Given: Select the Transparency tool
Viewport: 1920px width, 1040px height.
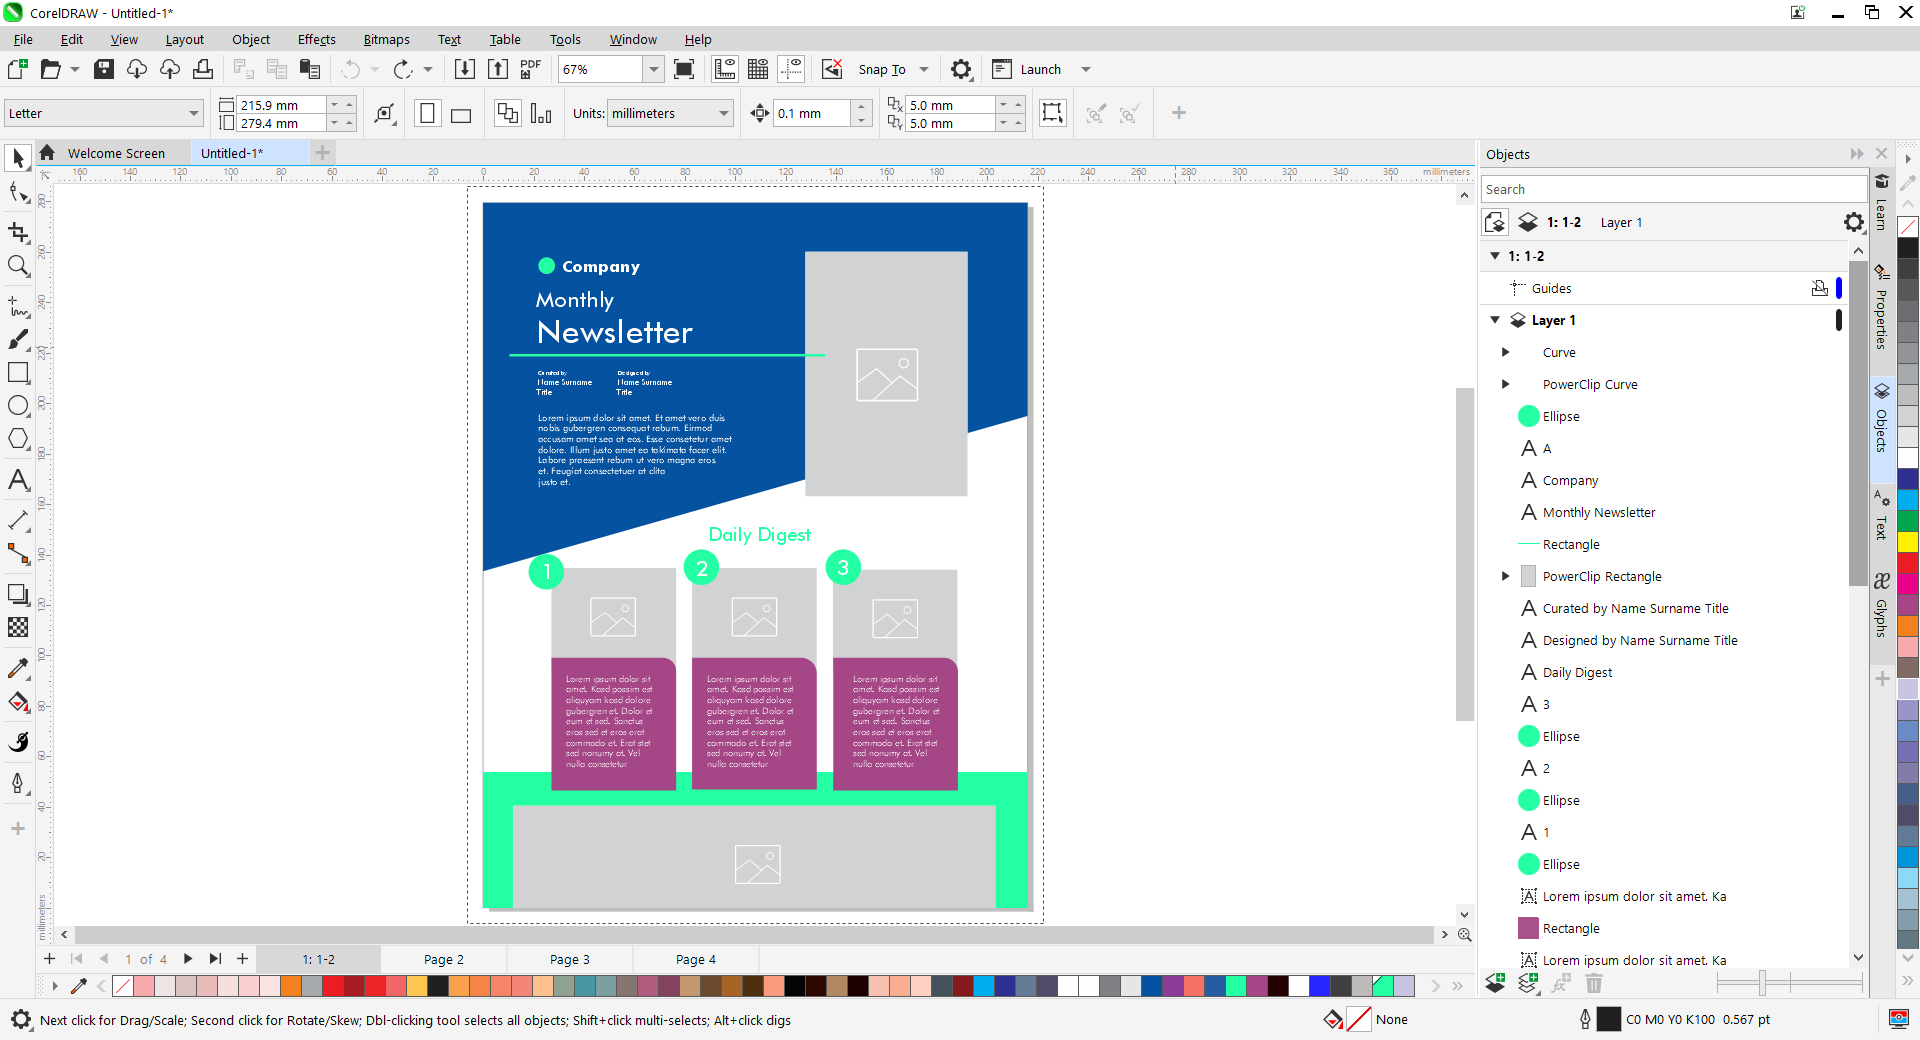Looking at the screenshot, I should click(18, 627).
